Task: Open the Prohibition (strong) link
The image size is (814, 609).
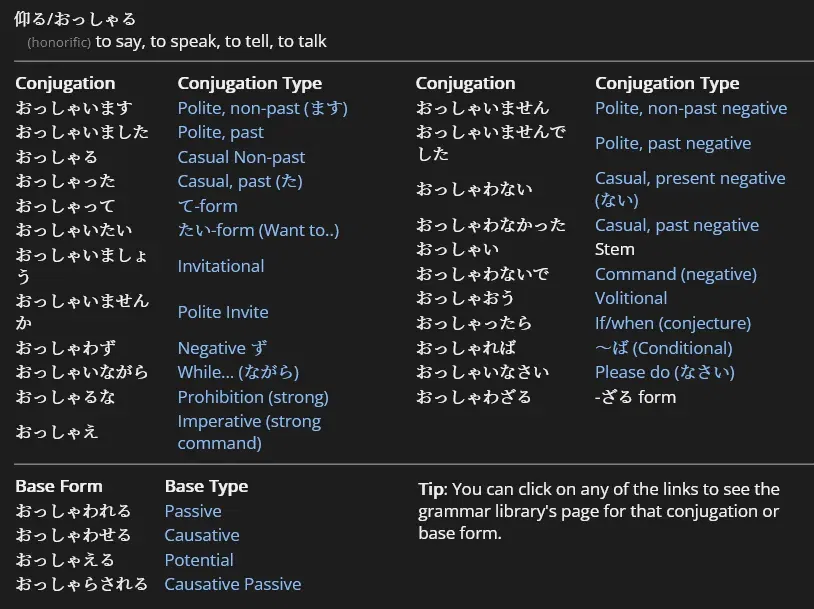Action: coord(252,397)
